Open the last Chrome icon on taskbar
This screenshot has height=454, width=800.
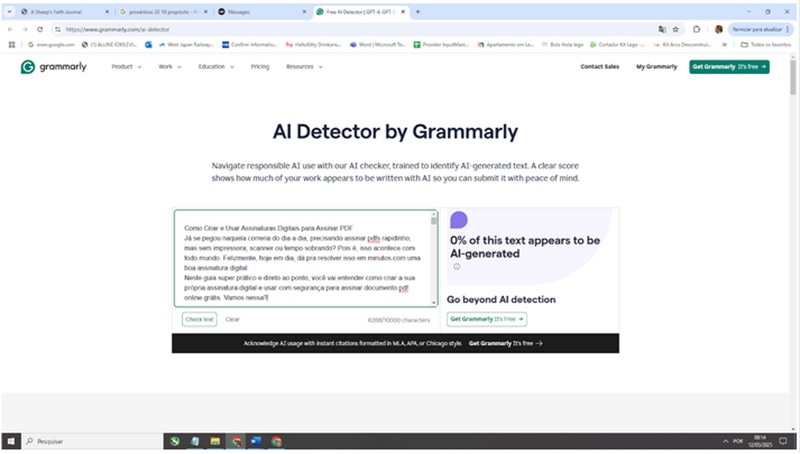[x=277, y=441]
